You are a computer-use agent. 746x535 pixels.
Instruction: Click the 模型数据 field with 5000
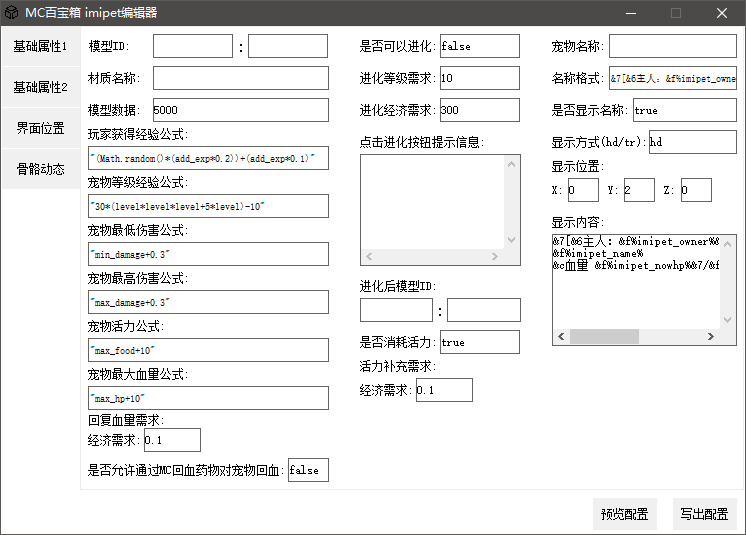pyautogui.click(x=241, y=110)
